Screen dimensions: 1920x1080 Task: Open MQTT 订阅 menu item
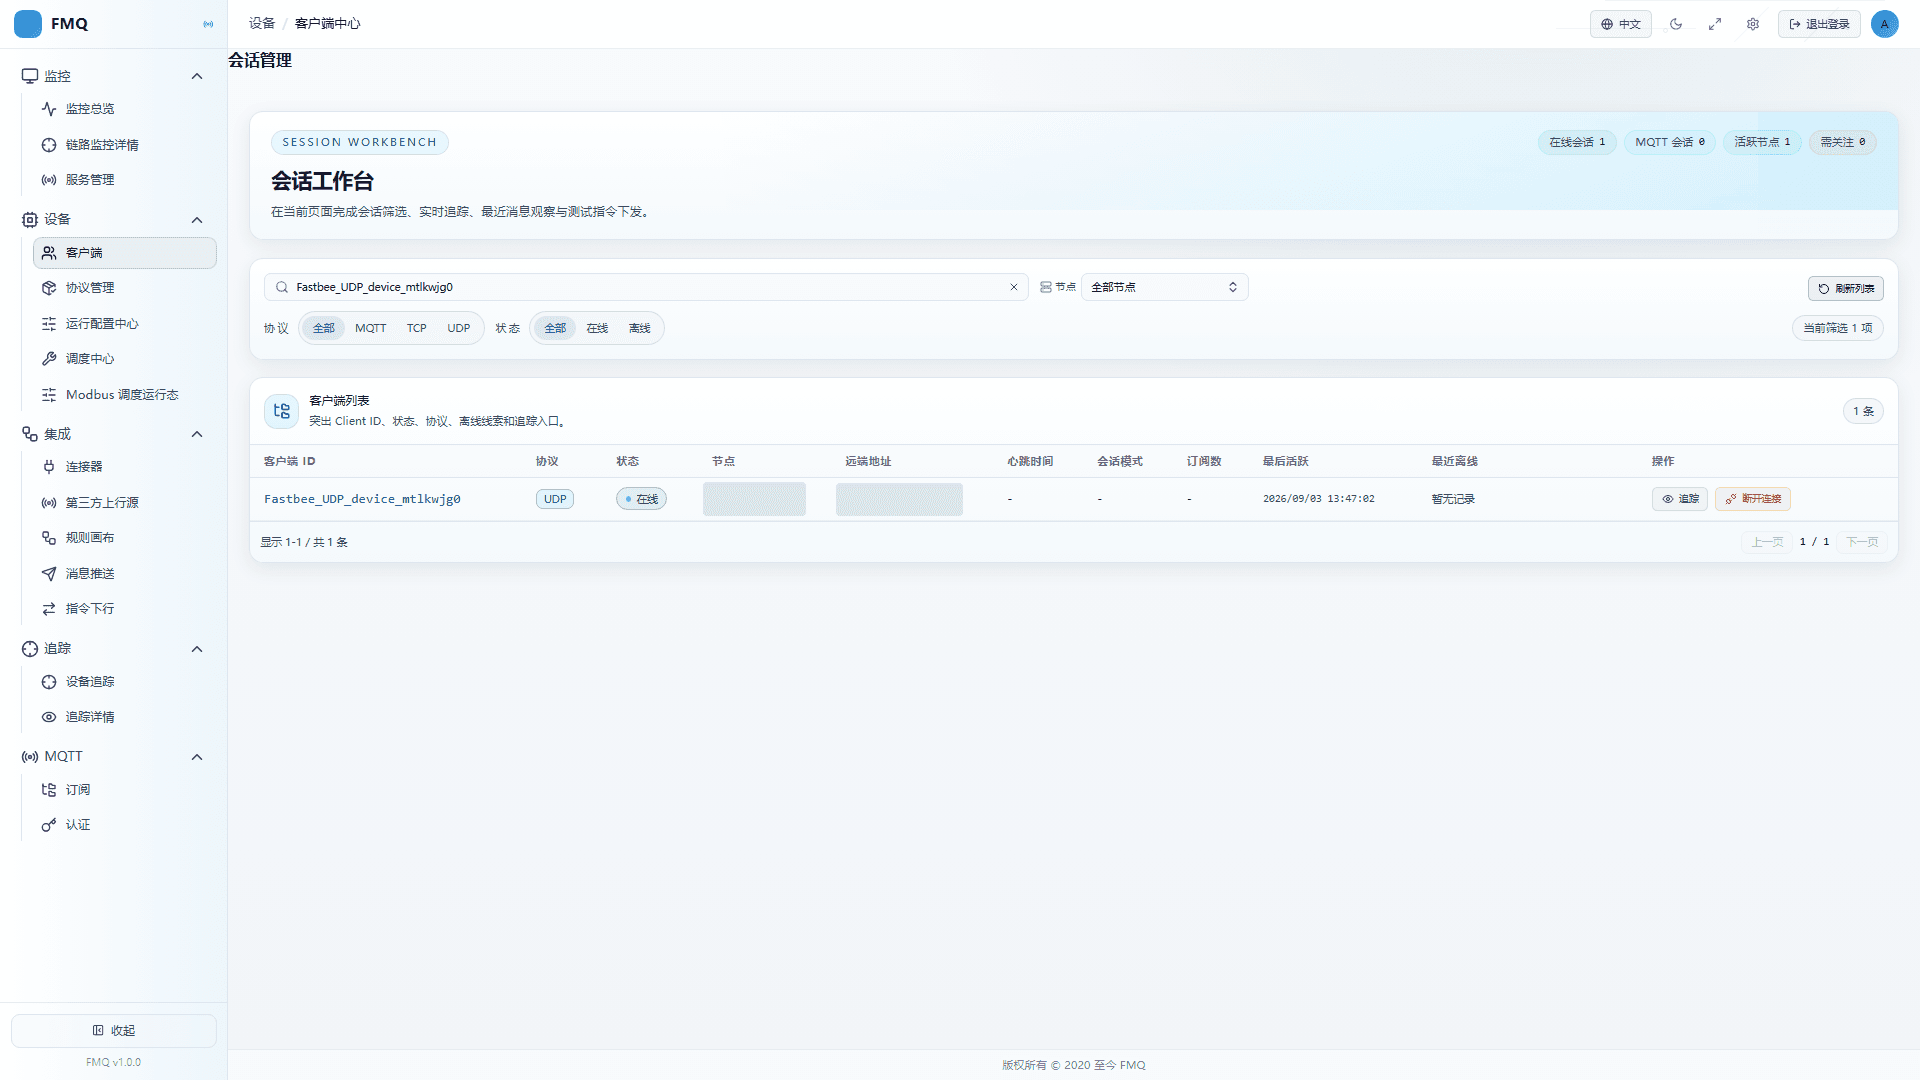(x=125, y=790)
